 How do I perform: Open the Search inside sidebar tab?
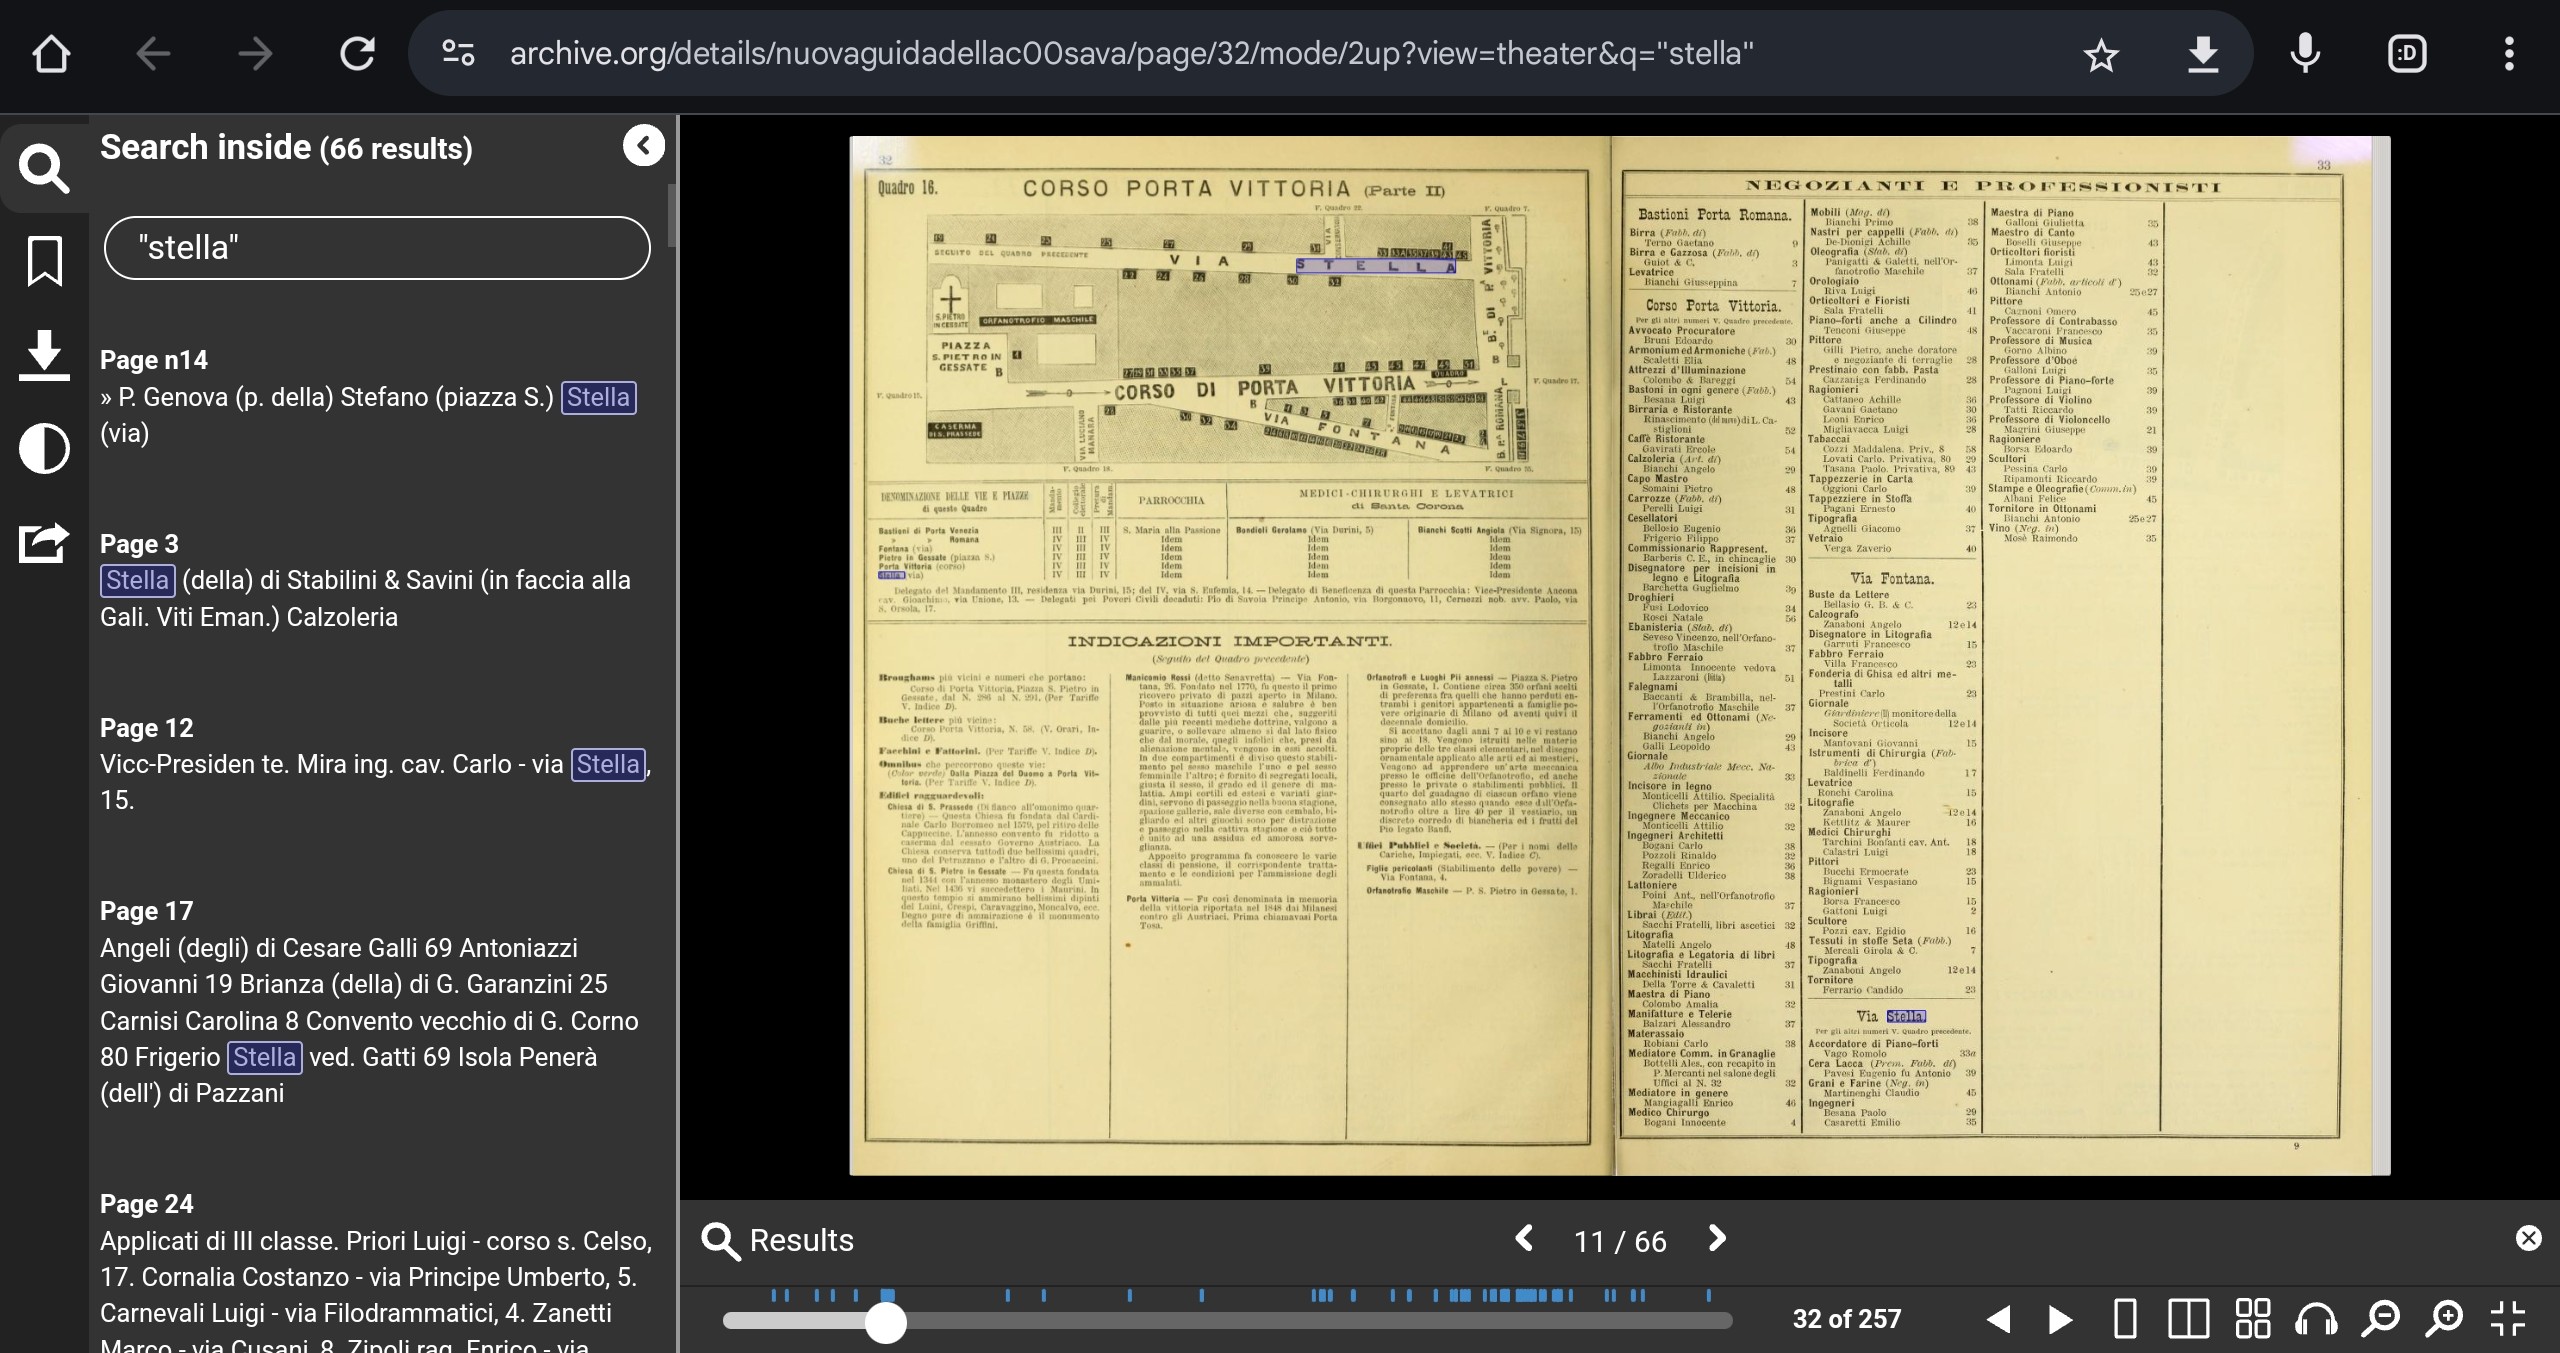coord(44,167)
